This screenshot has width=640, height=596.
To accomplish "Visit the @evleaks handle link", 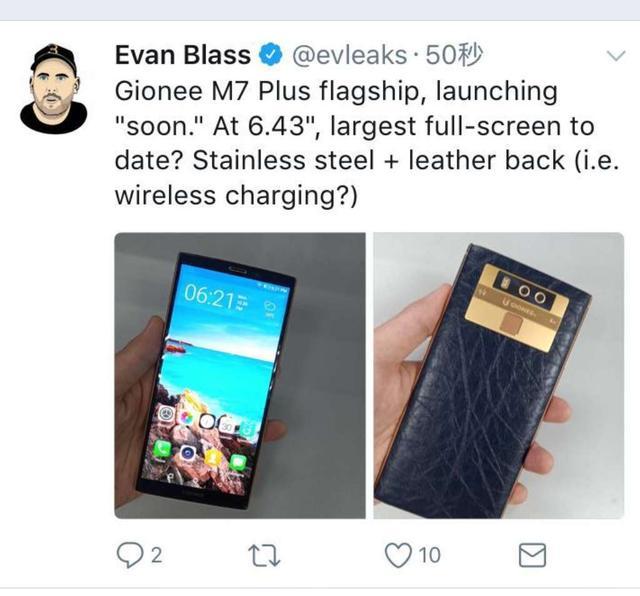I will (x=349, y=55).
